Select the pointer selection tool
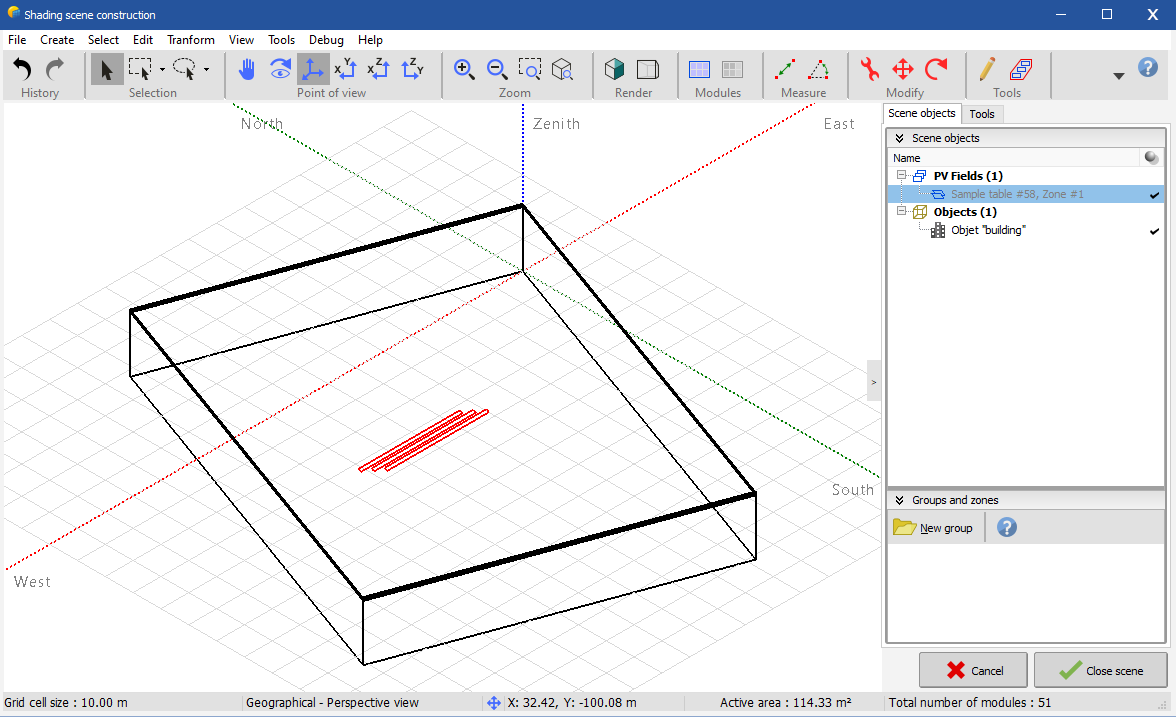1176x717 pixels. click(106, 70)
